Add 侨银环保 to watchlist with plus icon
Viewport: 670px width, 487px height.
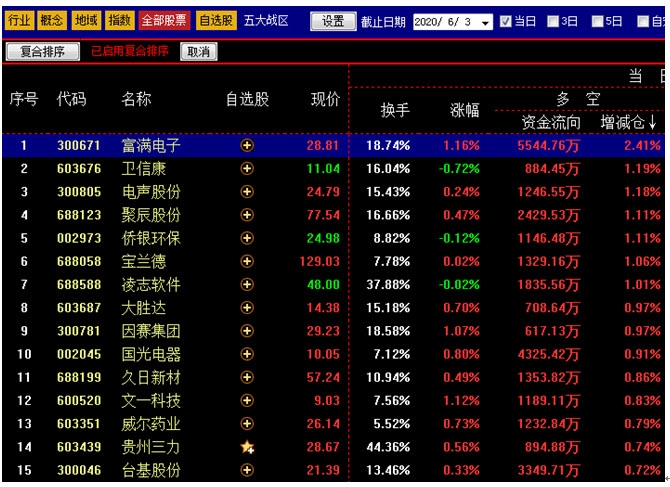[247, 238]
